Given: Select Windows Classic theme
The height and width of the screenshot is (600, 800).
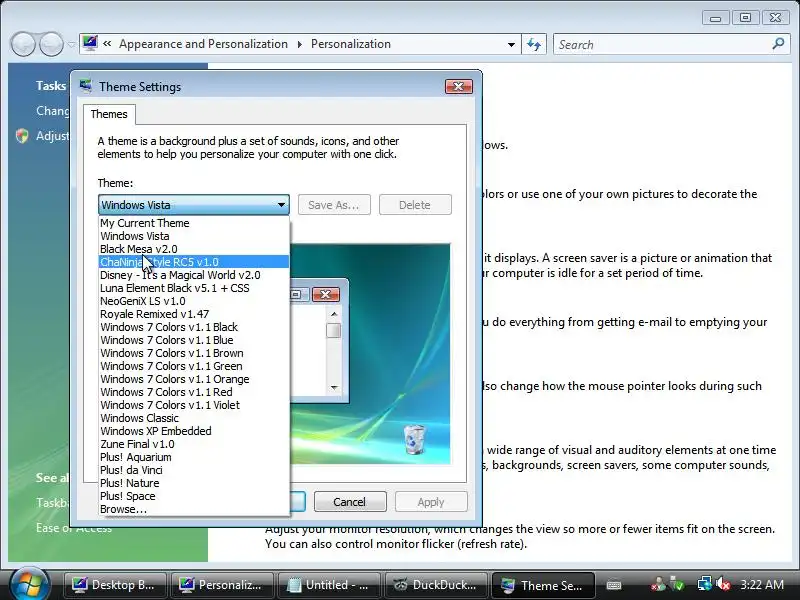Looking at the screenshot, I should [194, 418].
